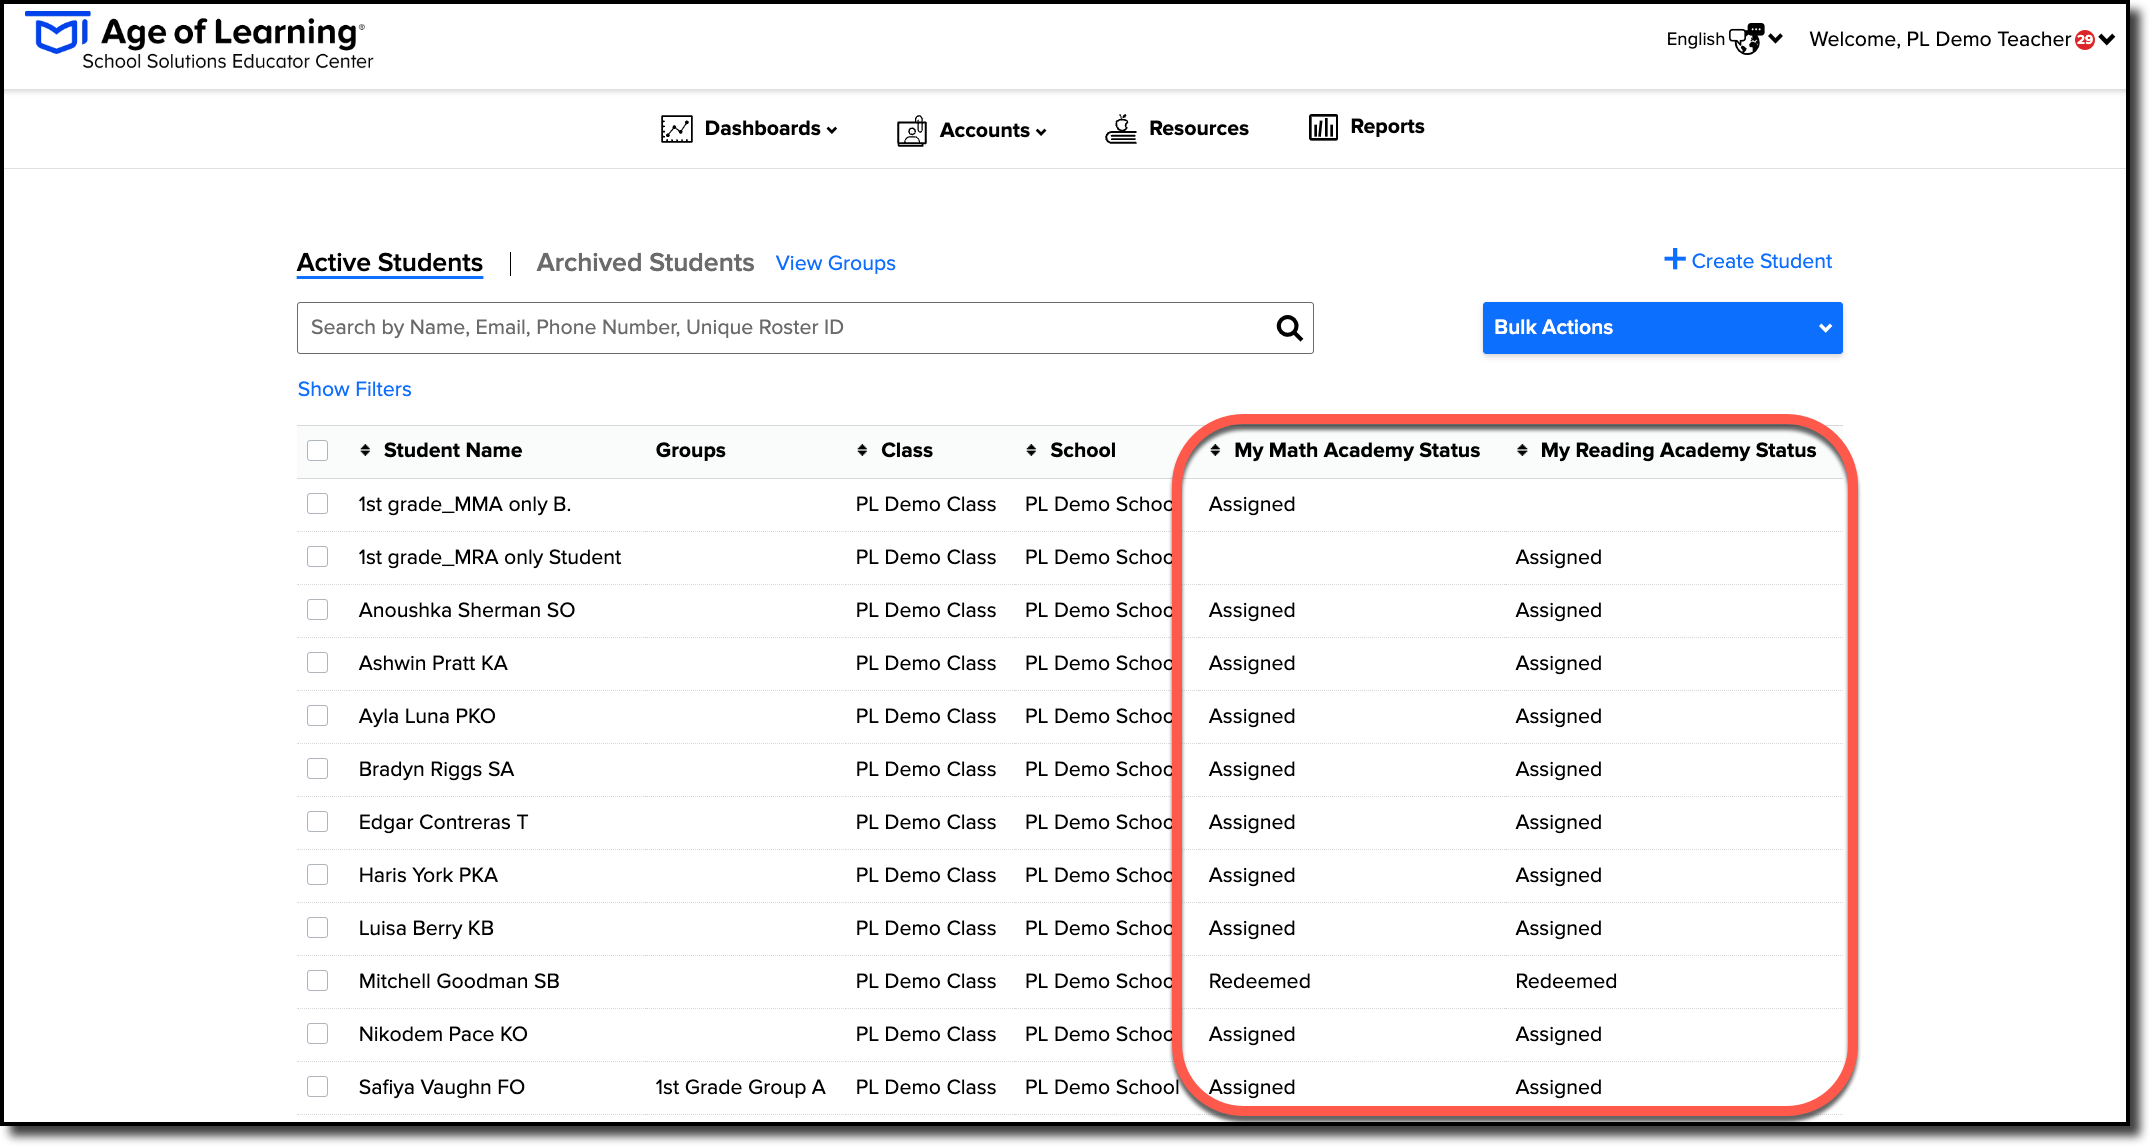This screenshot has height=1146, width=2150.
Task: Click the language globe chat icon
Action: point(1747,39)
